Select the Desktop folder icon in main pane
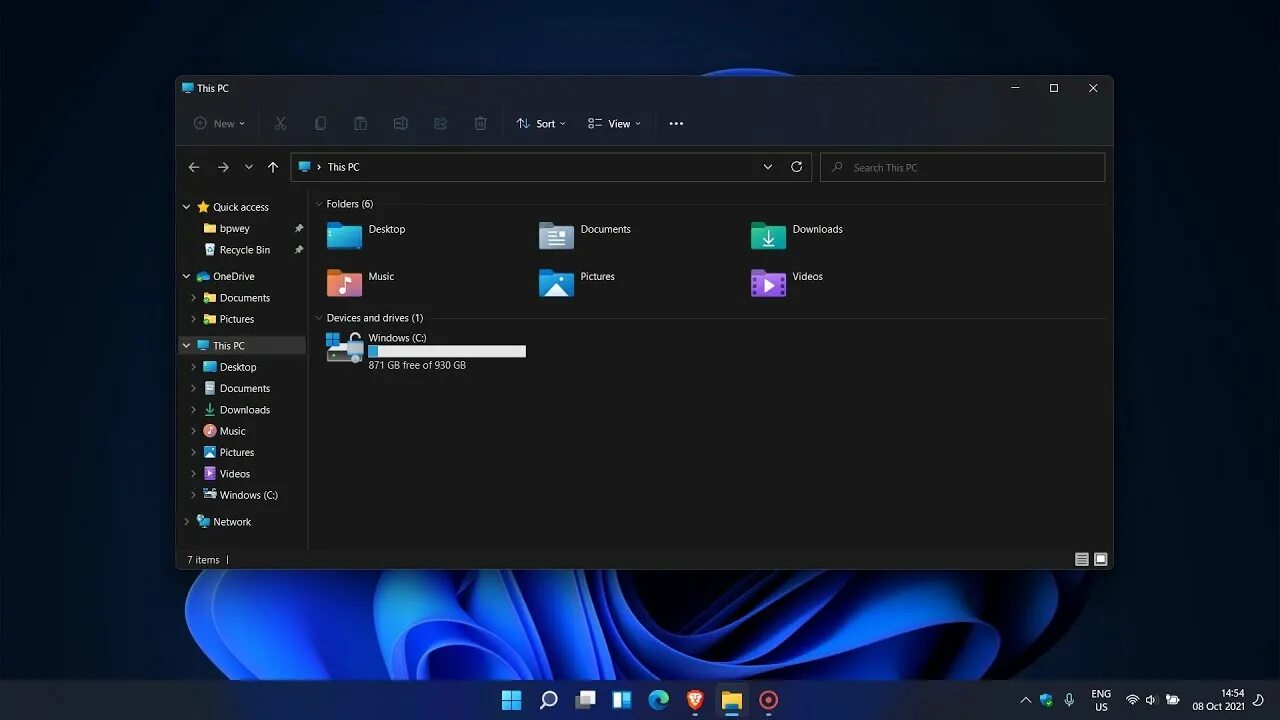Image resolution: width=1280 pixels, height=720 pixels. tap(344, 235)
